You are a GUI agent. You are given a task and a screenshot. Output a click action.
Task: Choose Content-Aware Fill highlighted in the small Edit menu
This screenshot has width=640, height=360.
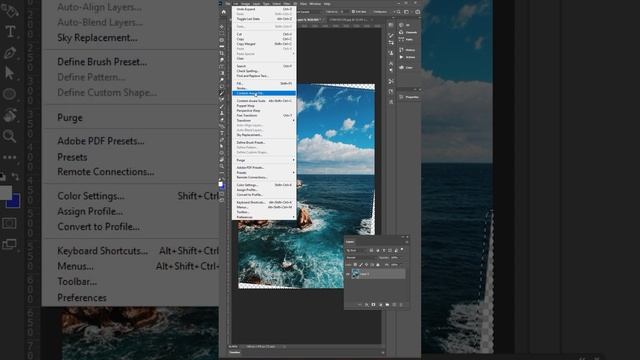264,93
